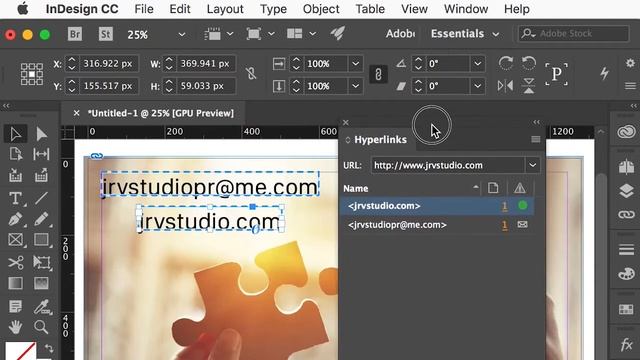This screenshot has width=640, height=360.
Task: Click the Hyperlinks URL input field
Action: tap(448, 165)
